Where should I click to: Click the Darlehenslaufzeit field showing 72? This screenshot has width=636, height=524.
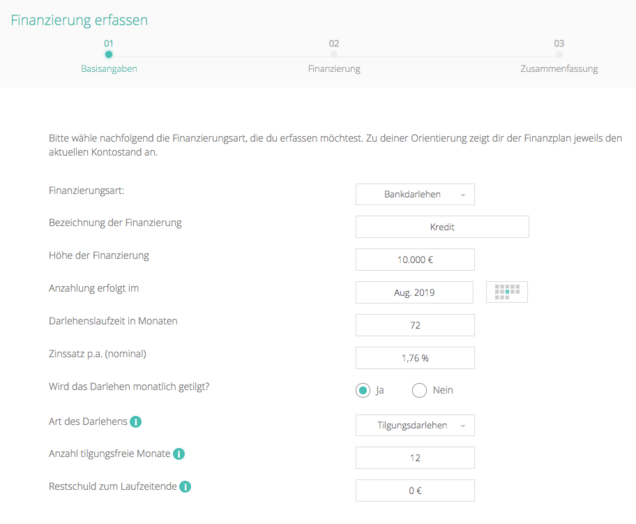click(415, 325)
